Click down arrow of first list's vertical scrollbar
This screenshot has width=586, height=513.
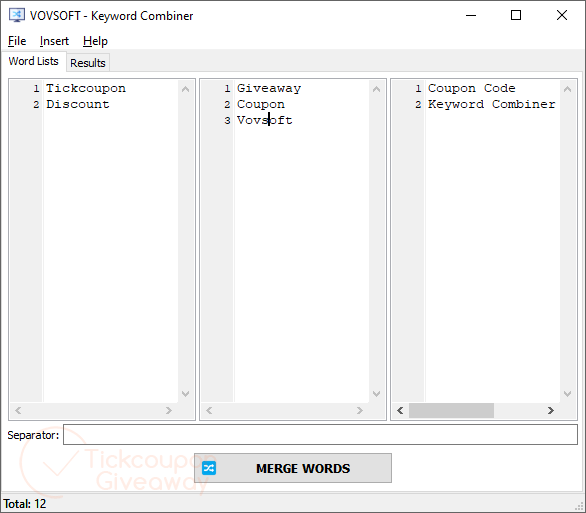point(185,394)
